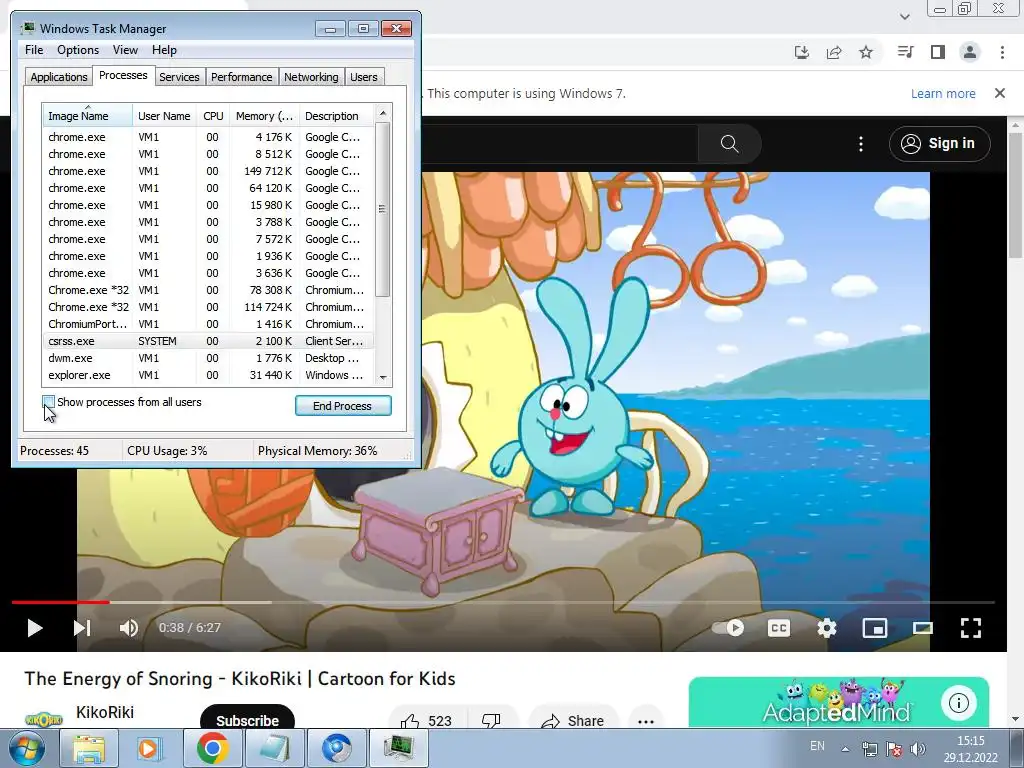Screen dimensions: 1024x768
Task: Bookmark this page with star
Action: [x=866, y=52]
